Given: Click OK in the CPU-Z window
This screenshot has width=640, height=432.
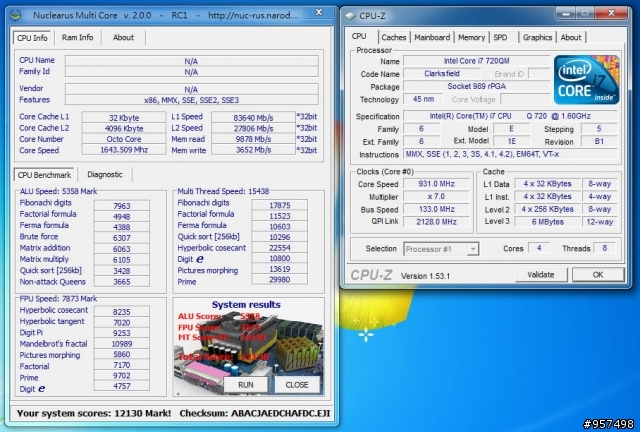Looking at the screenshot, I should tap(598, 275).
